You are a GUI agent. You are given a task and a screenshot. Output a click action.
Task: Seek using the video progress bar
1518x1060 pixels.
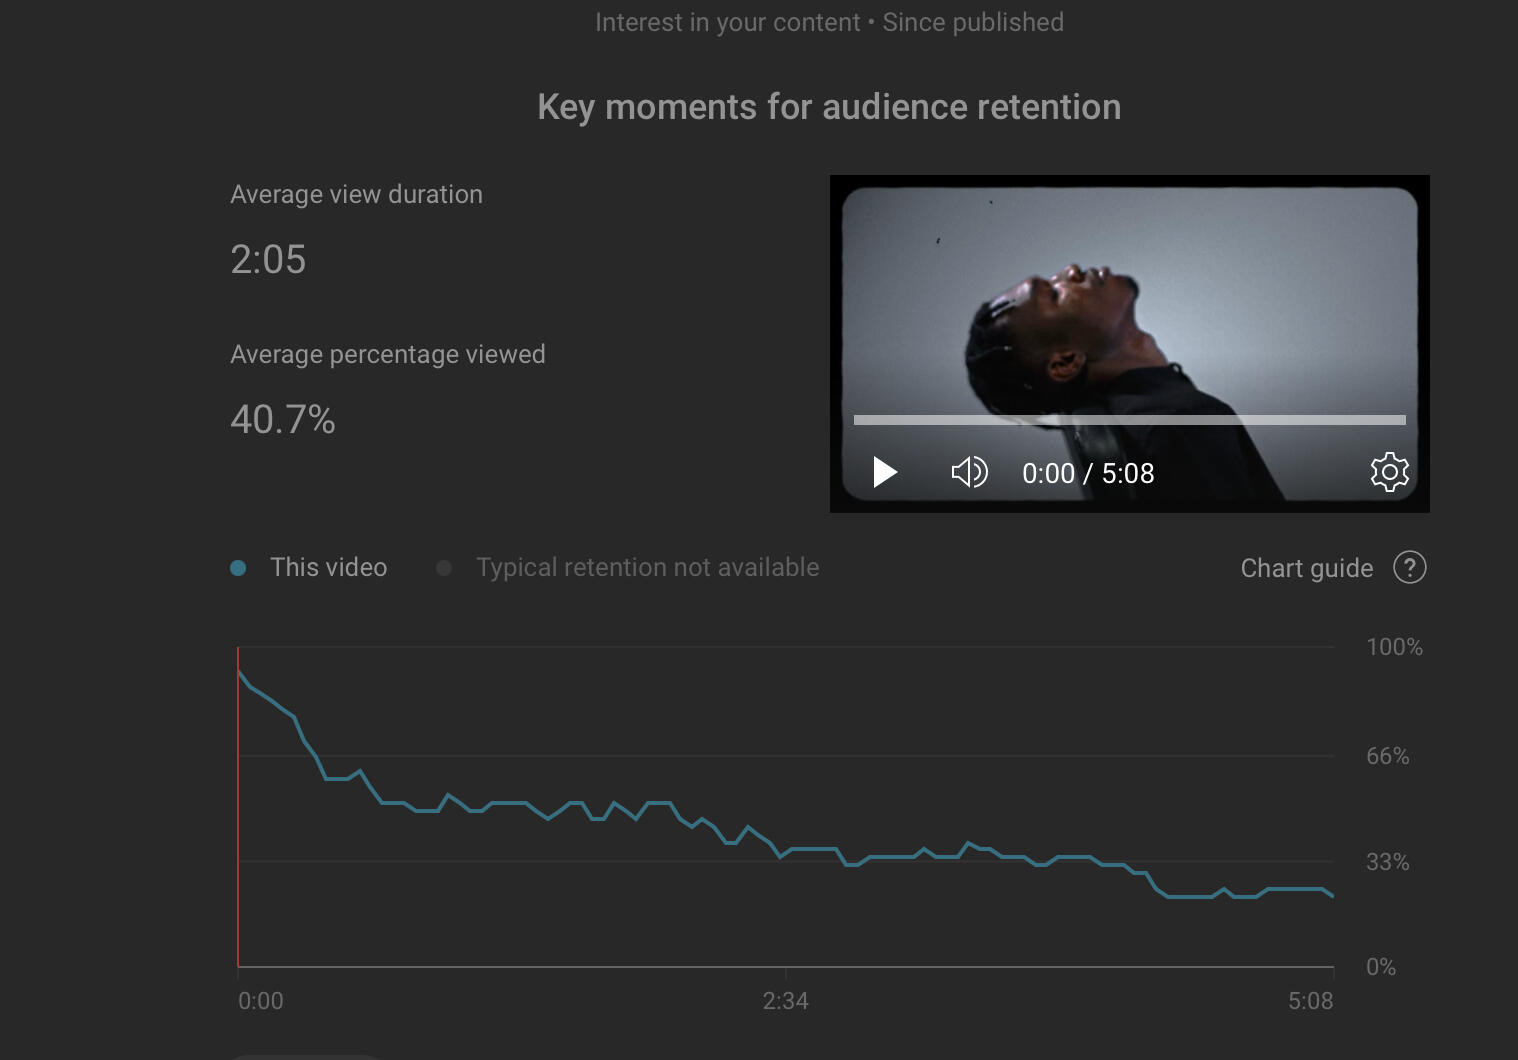[x=1129, y=420]
